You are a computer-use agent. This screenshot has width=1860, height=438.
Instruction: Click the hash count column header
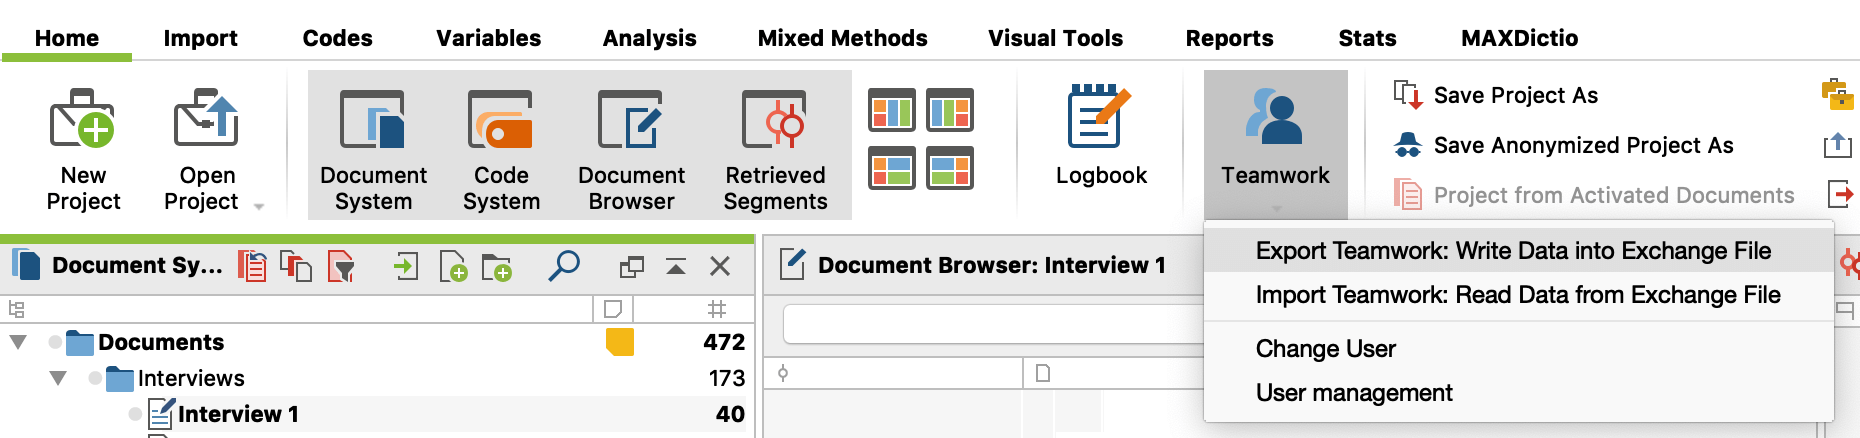(x=716, y=308)
